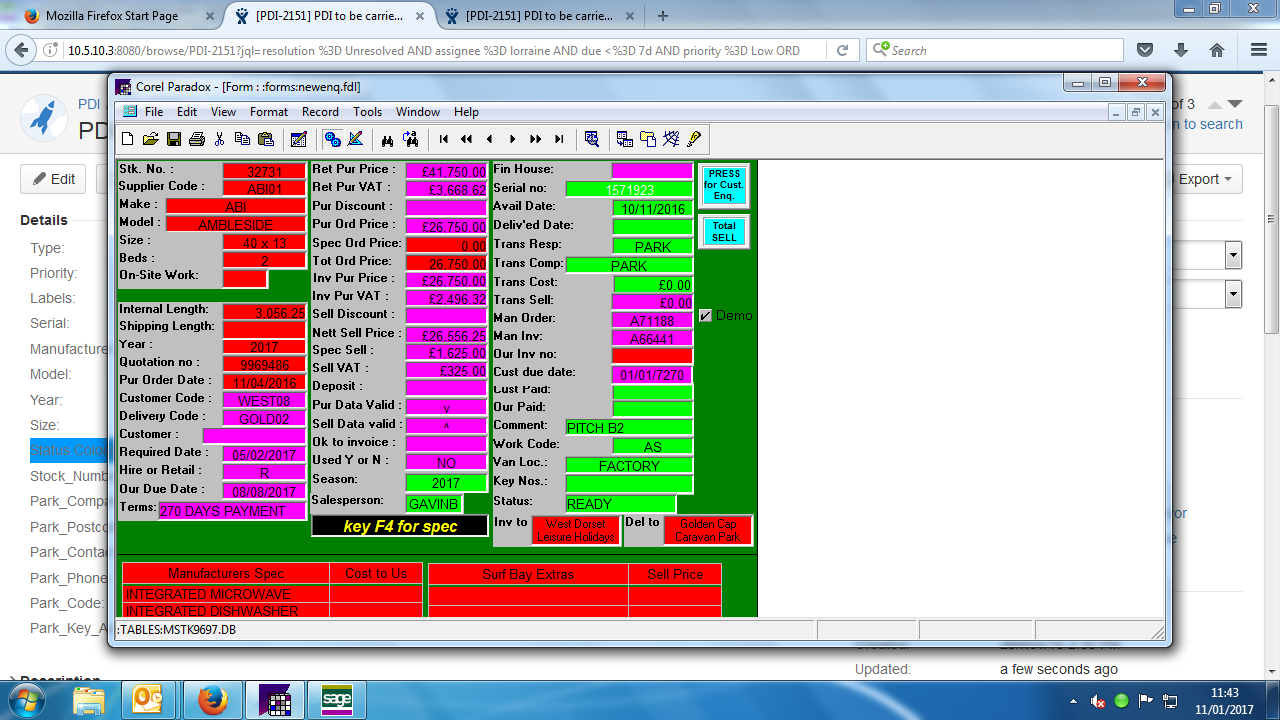Click the Firefox address bar URL
This screenshot has width=1280, height=720.
[434, 50]
